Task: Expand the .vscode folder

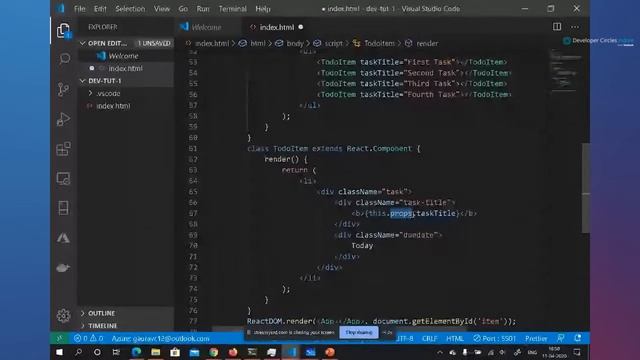Action: [108, 93]
